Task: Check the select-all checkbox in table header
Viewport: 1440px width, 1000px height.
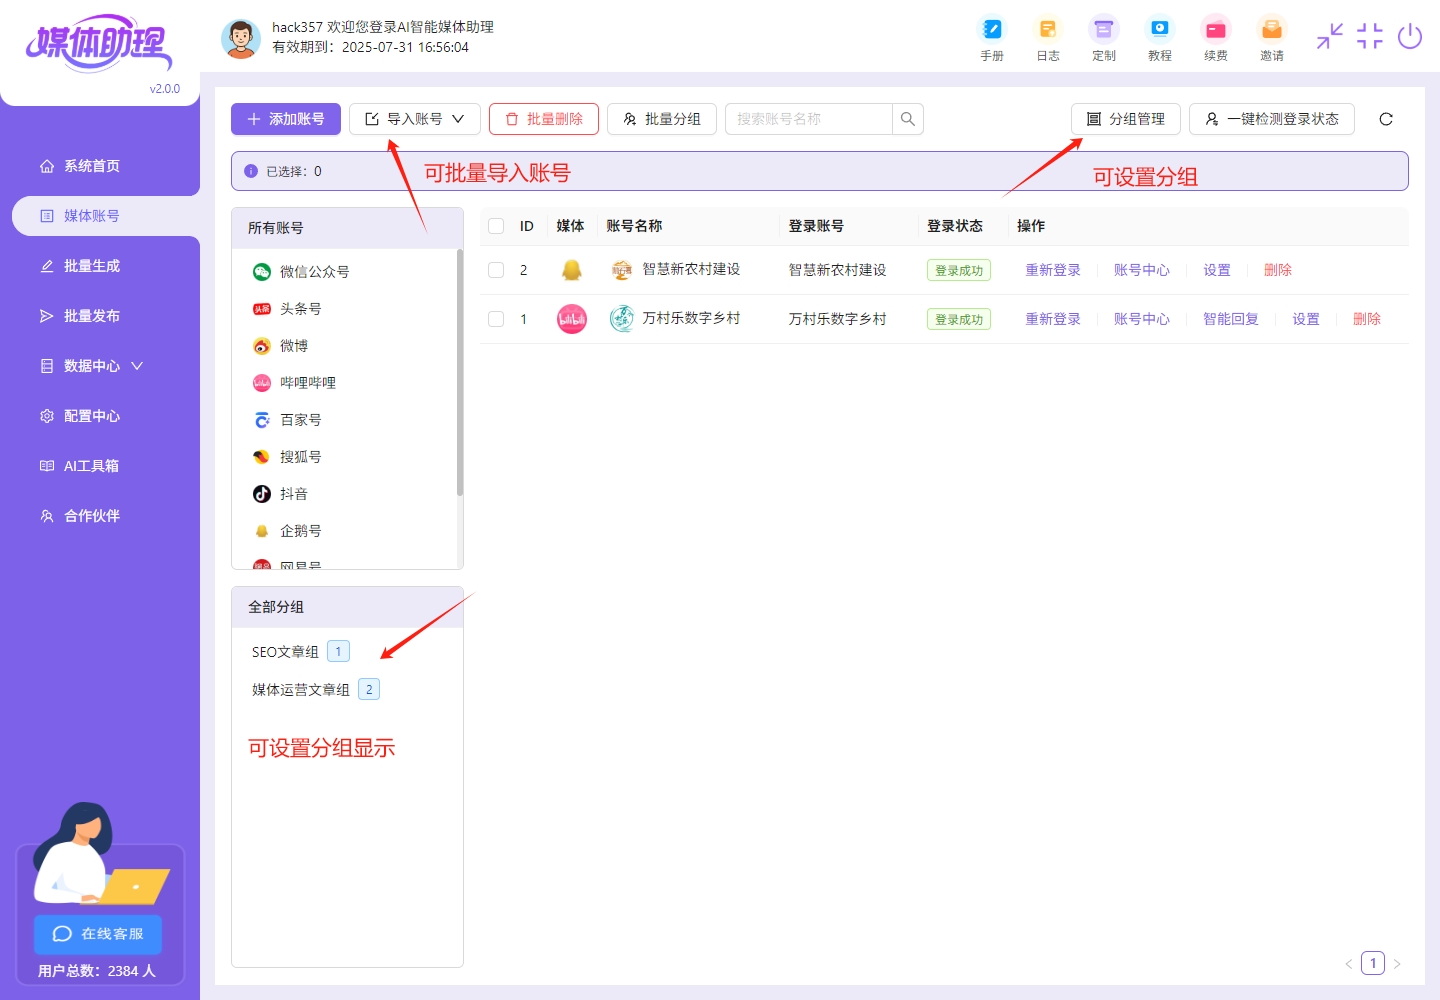Action: coord(495,226)
